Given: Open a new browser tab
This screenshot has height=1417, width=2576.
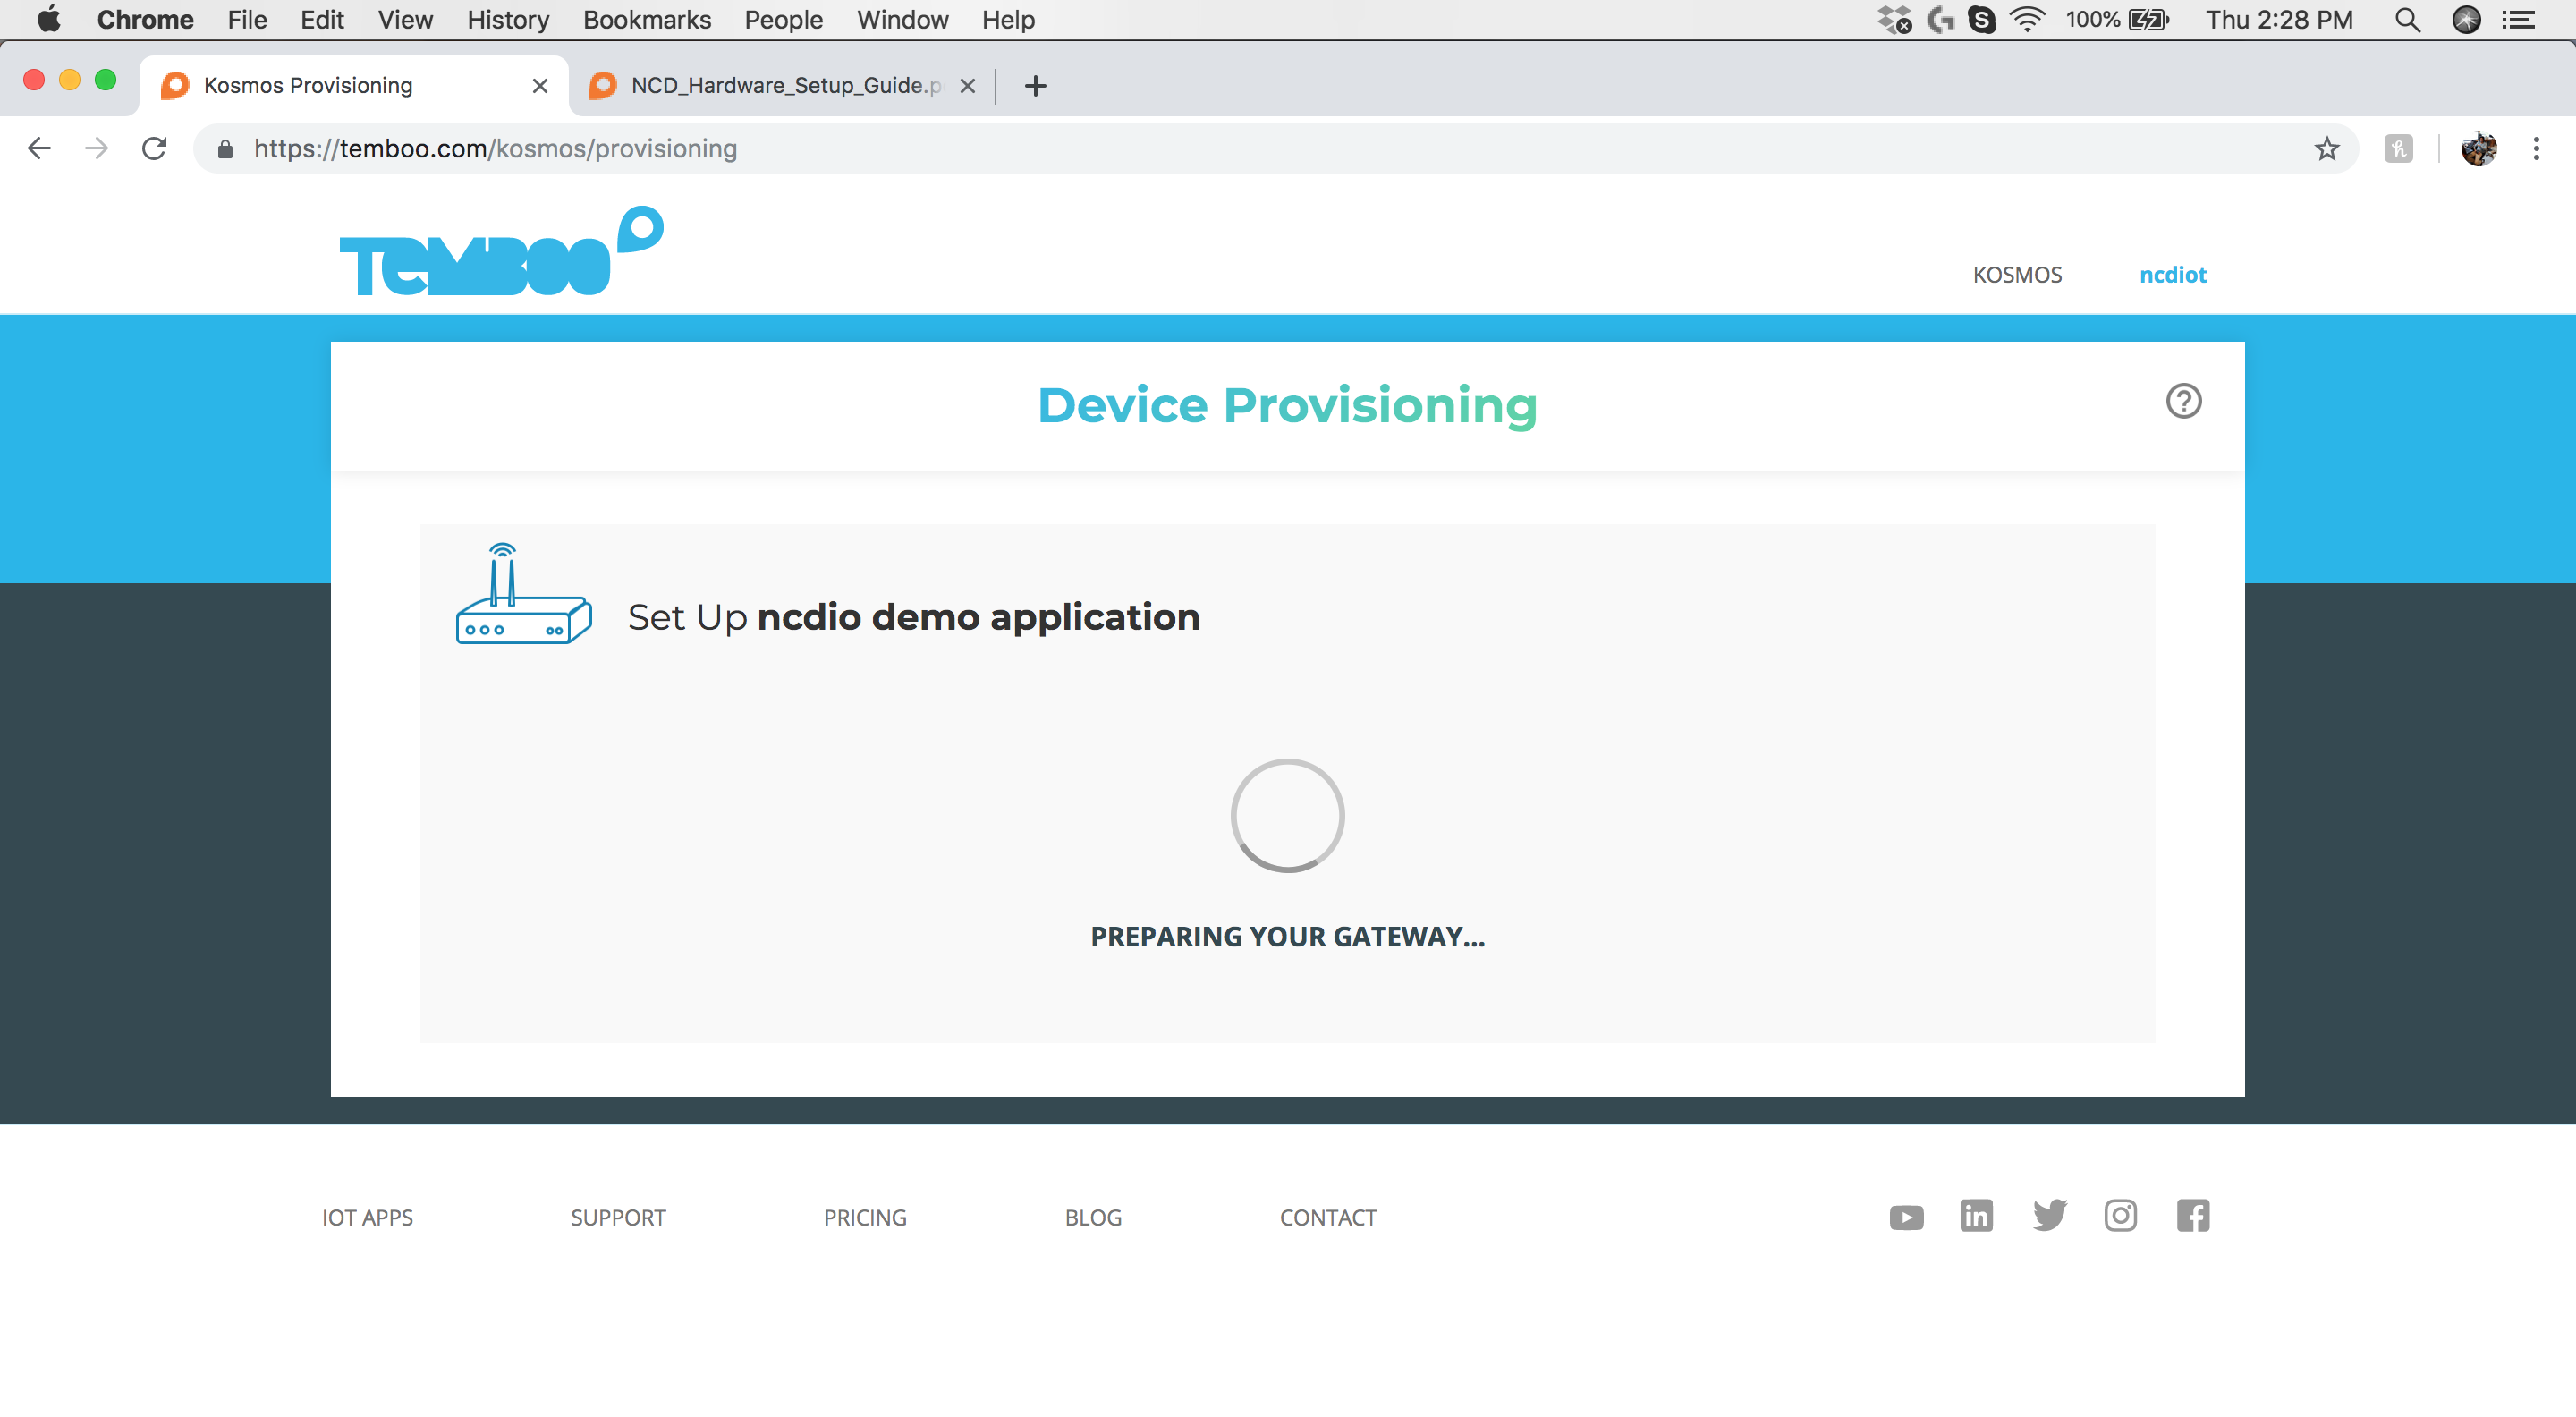Looking at the screenshot, I should point(1035,86).
